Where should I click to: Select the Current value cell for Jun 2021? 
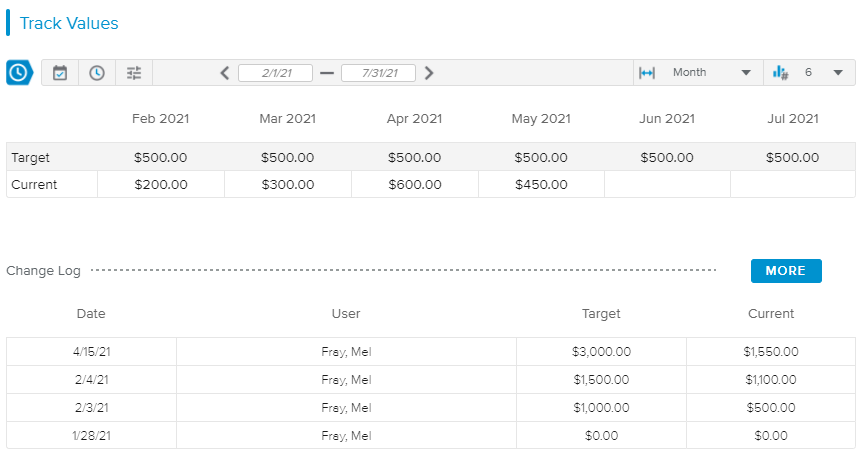pos(667,185)
